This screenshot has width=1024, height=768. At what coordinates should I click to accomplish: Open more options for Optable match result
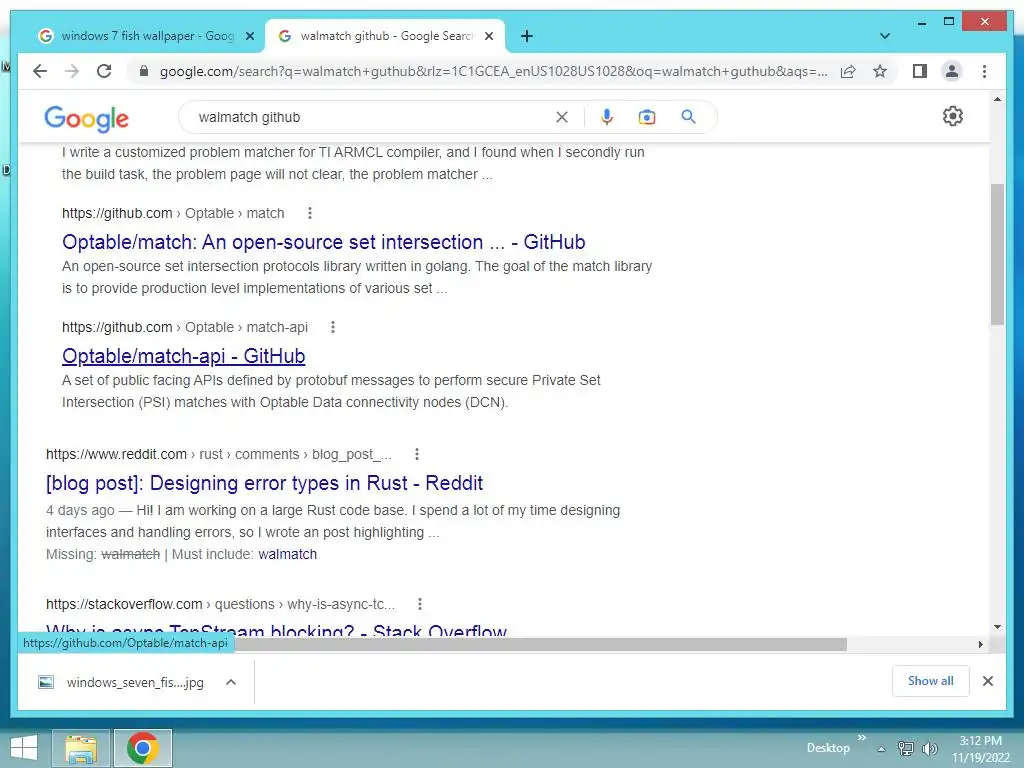coord(310,213)
